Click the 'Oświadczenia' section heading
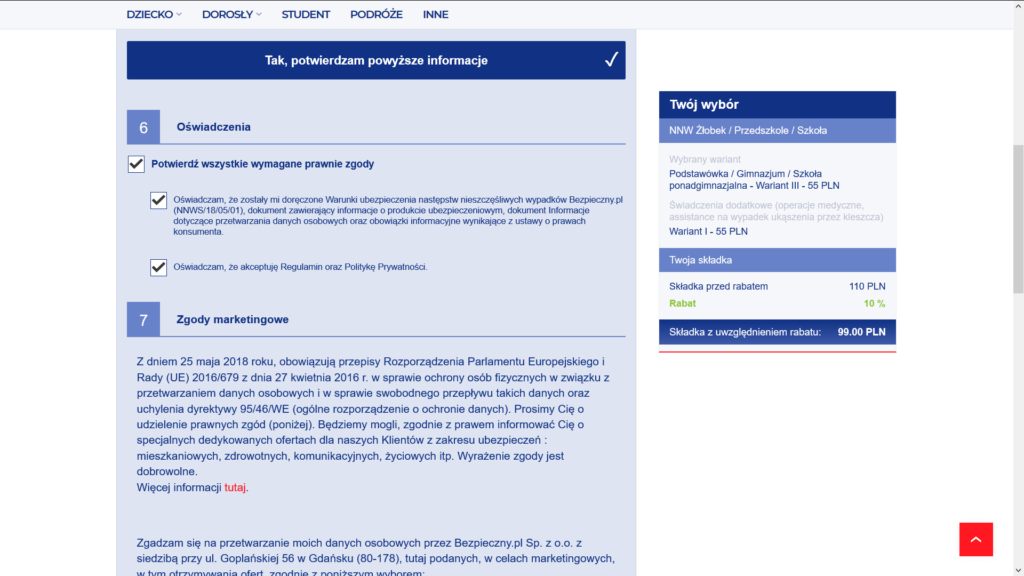The width and height of the screenshot is (1024, 576). (214, 127)
